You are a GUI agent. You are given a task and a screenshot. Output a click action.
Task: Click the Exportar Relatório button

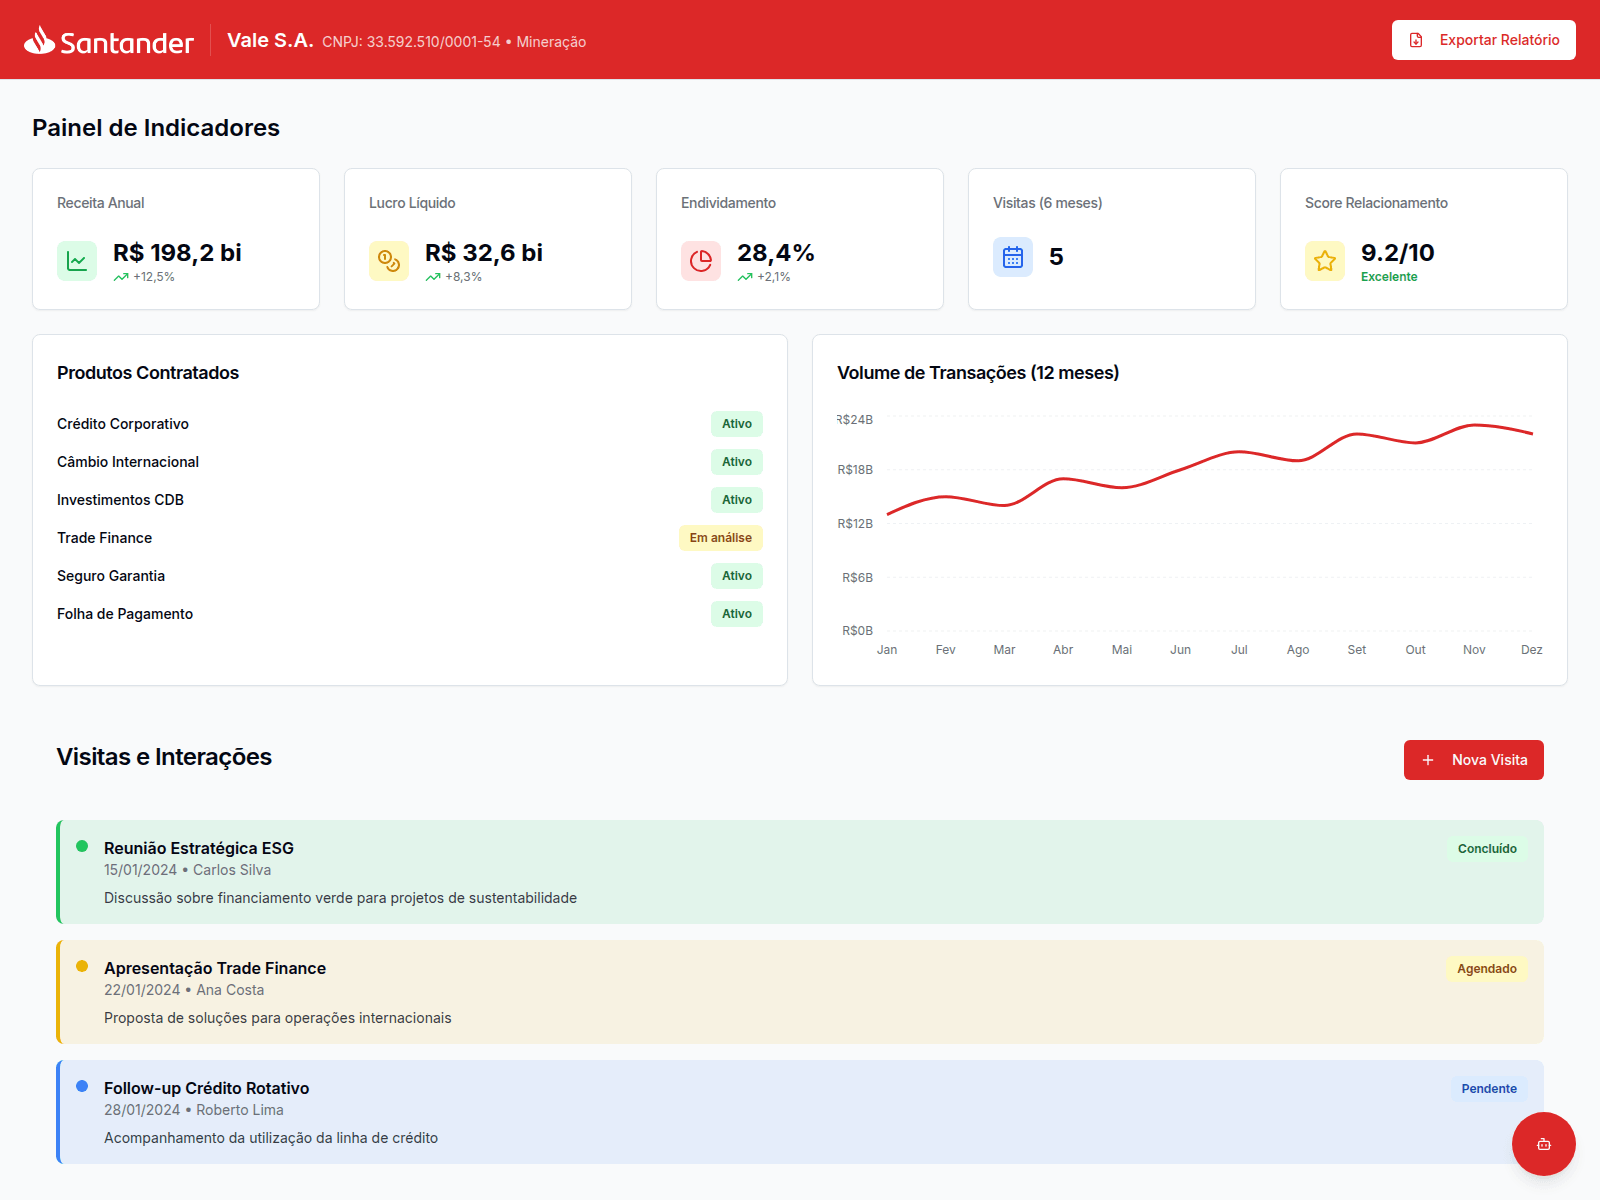tap(1484, 40)
